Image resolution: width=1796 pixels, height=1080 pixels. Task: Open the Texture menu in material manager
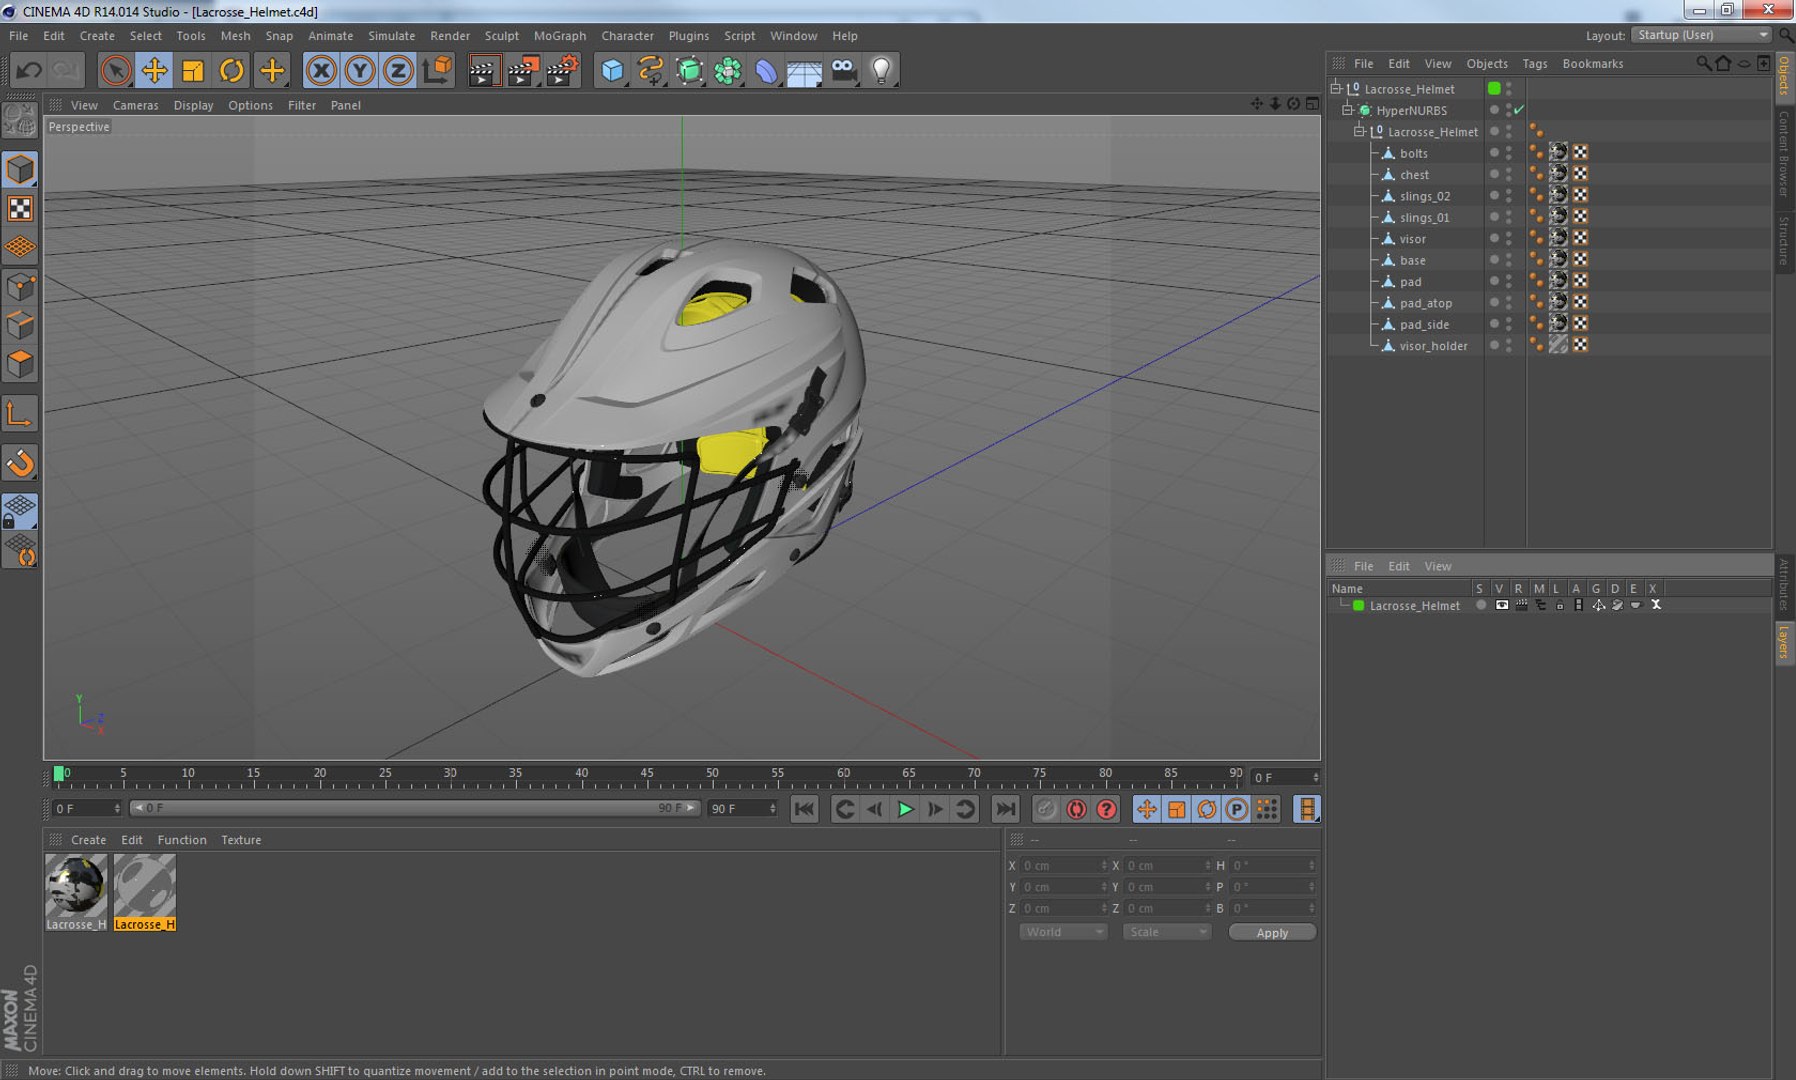(x=241, y=840)
